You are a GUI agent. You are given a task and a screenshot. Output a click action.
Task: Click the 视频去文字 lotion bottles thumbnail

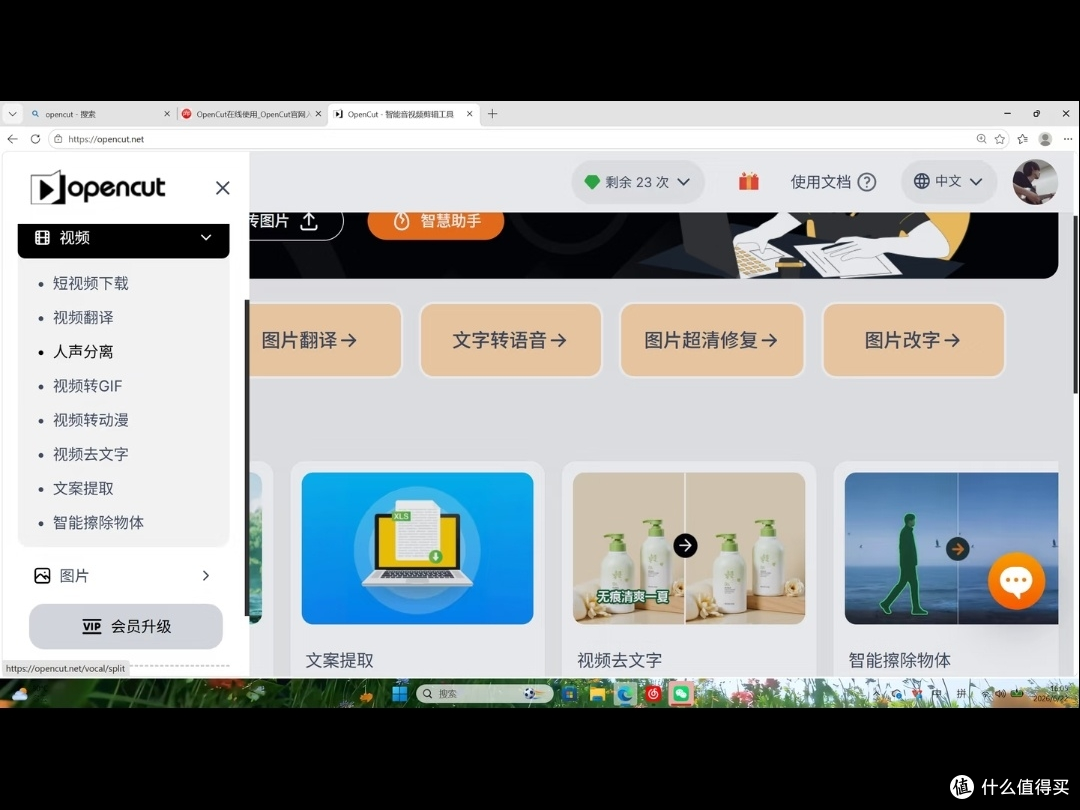click(x=689, y=548)
